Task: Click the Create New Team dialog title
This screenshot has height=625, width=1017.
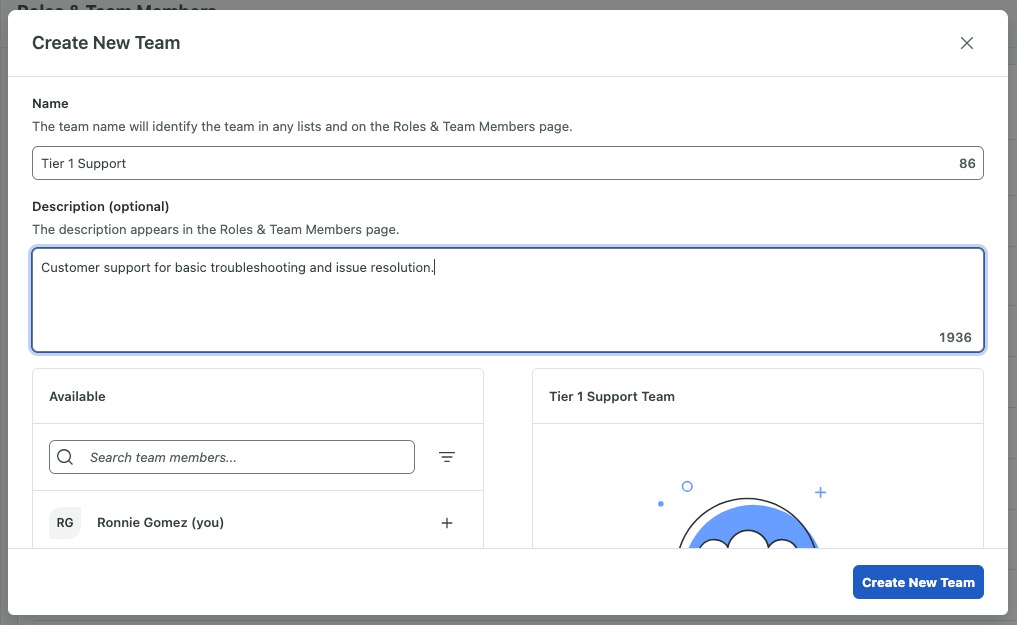Action: pos(106,43)
